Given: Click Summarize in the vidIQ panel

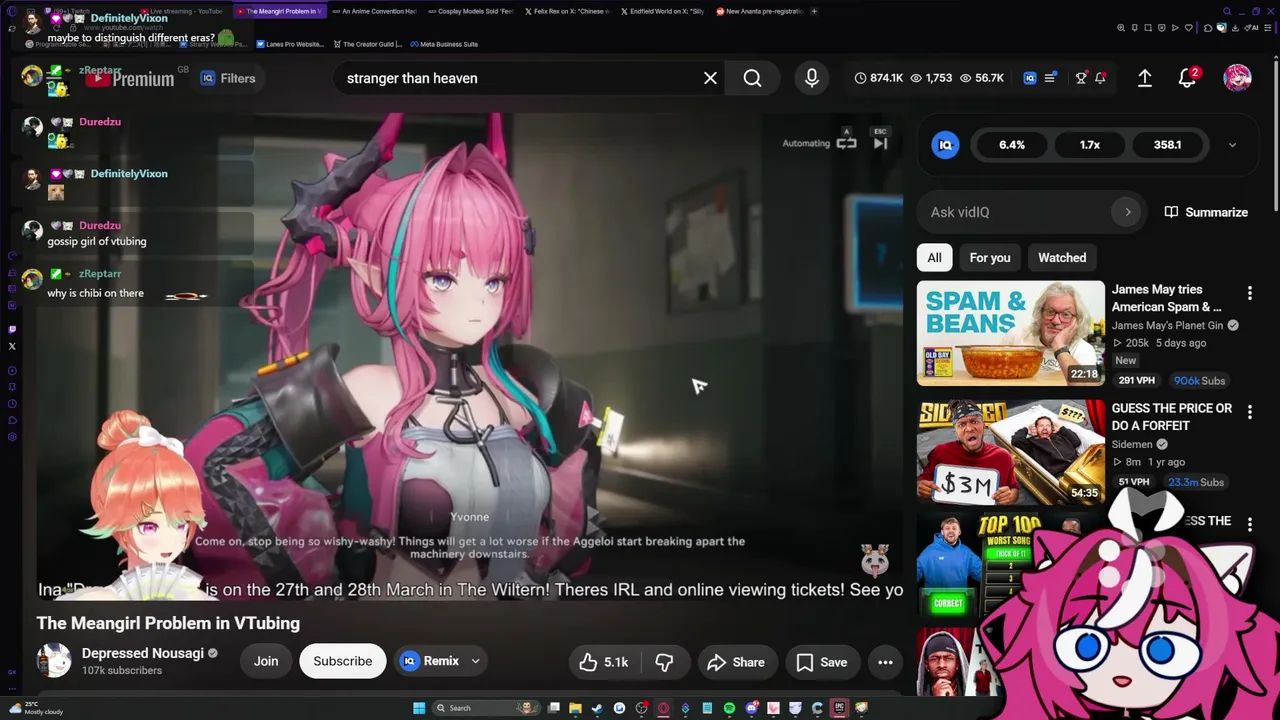Looking at the screenshot, I should click(1206, 212).
